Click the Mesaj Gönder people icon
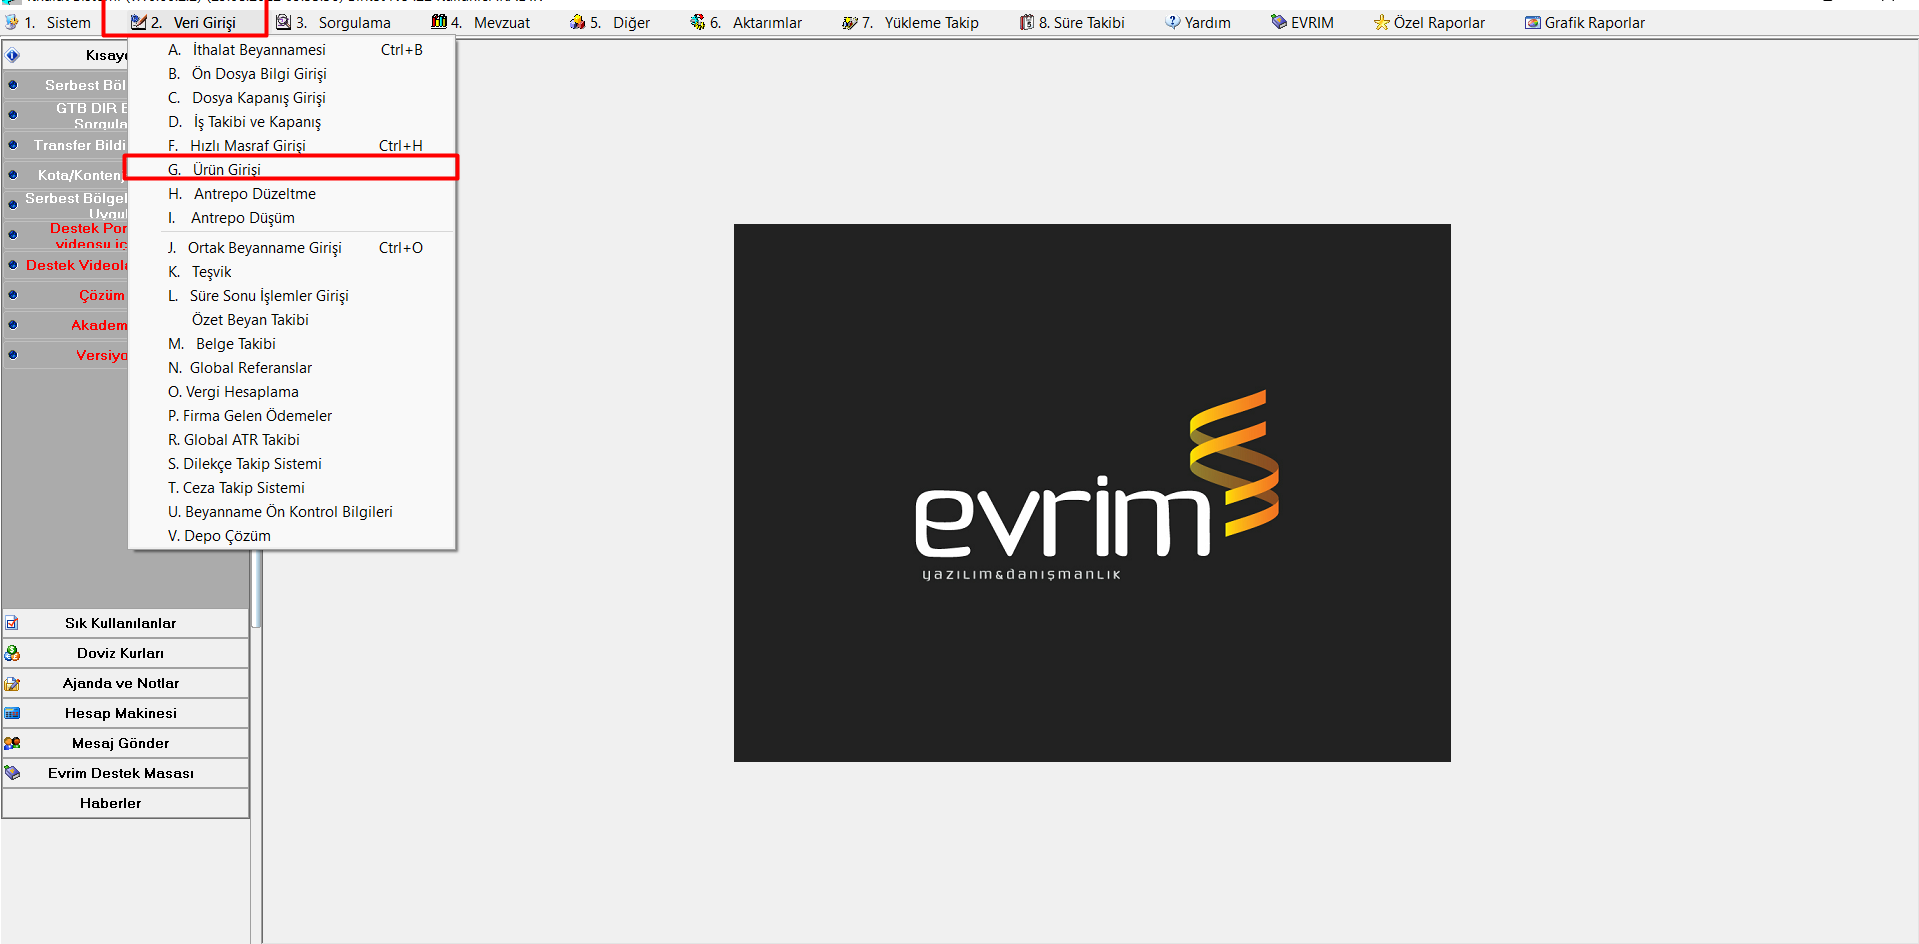Viewport: 1919px width, 944px height. pyautogui.click(x=12, y=743)
